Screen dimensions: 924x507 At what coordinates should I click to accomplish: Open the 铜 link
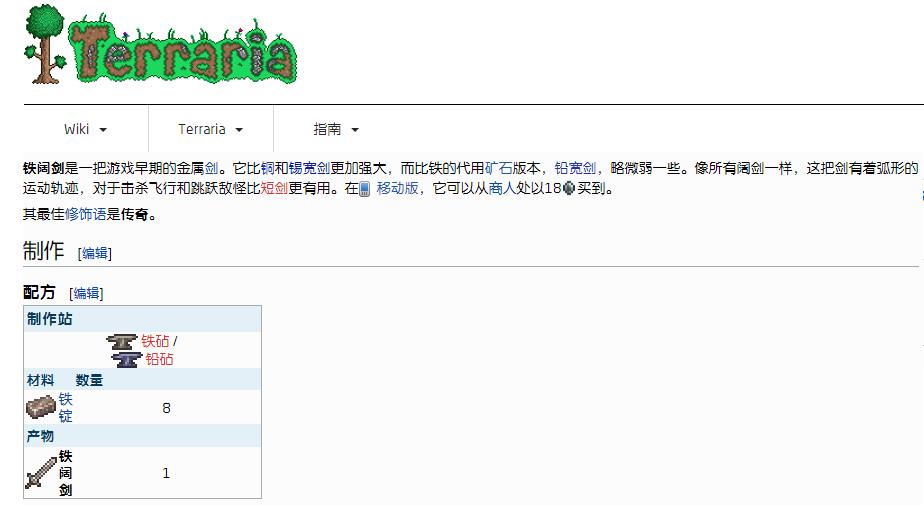pos(267,169)
